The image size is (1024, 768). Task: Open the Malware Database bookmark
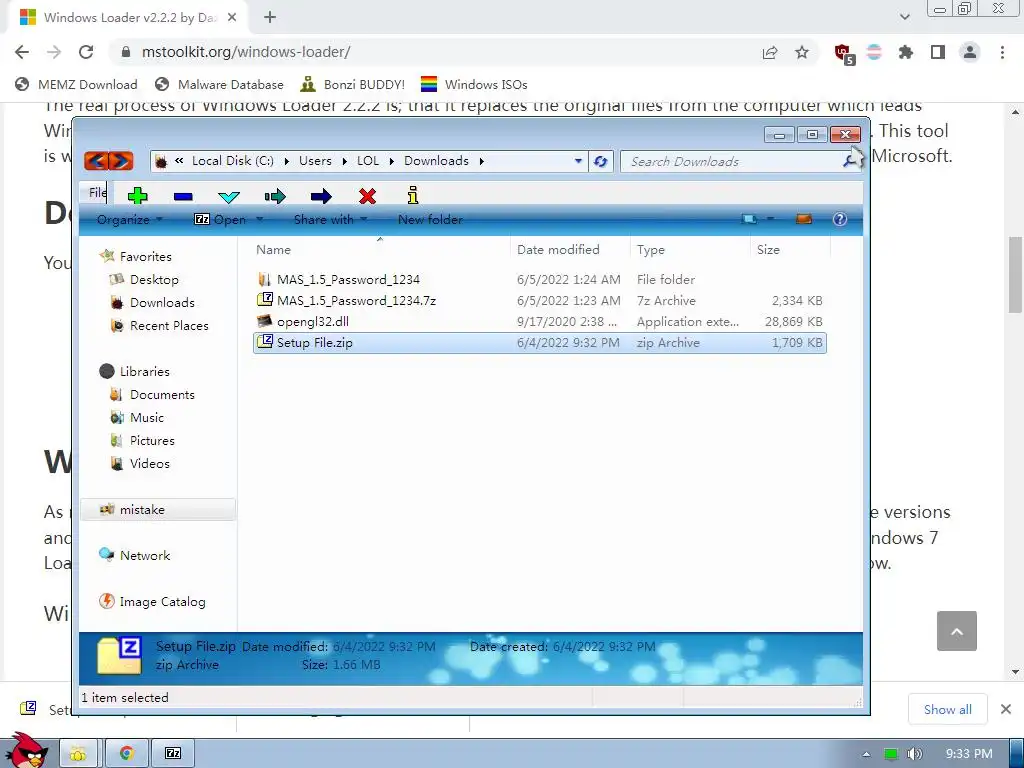(219, 85)
